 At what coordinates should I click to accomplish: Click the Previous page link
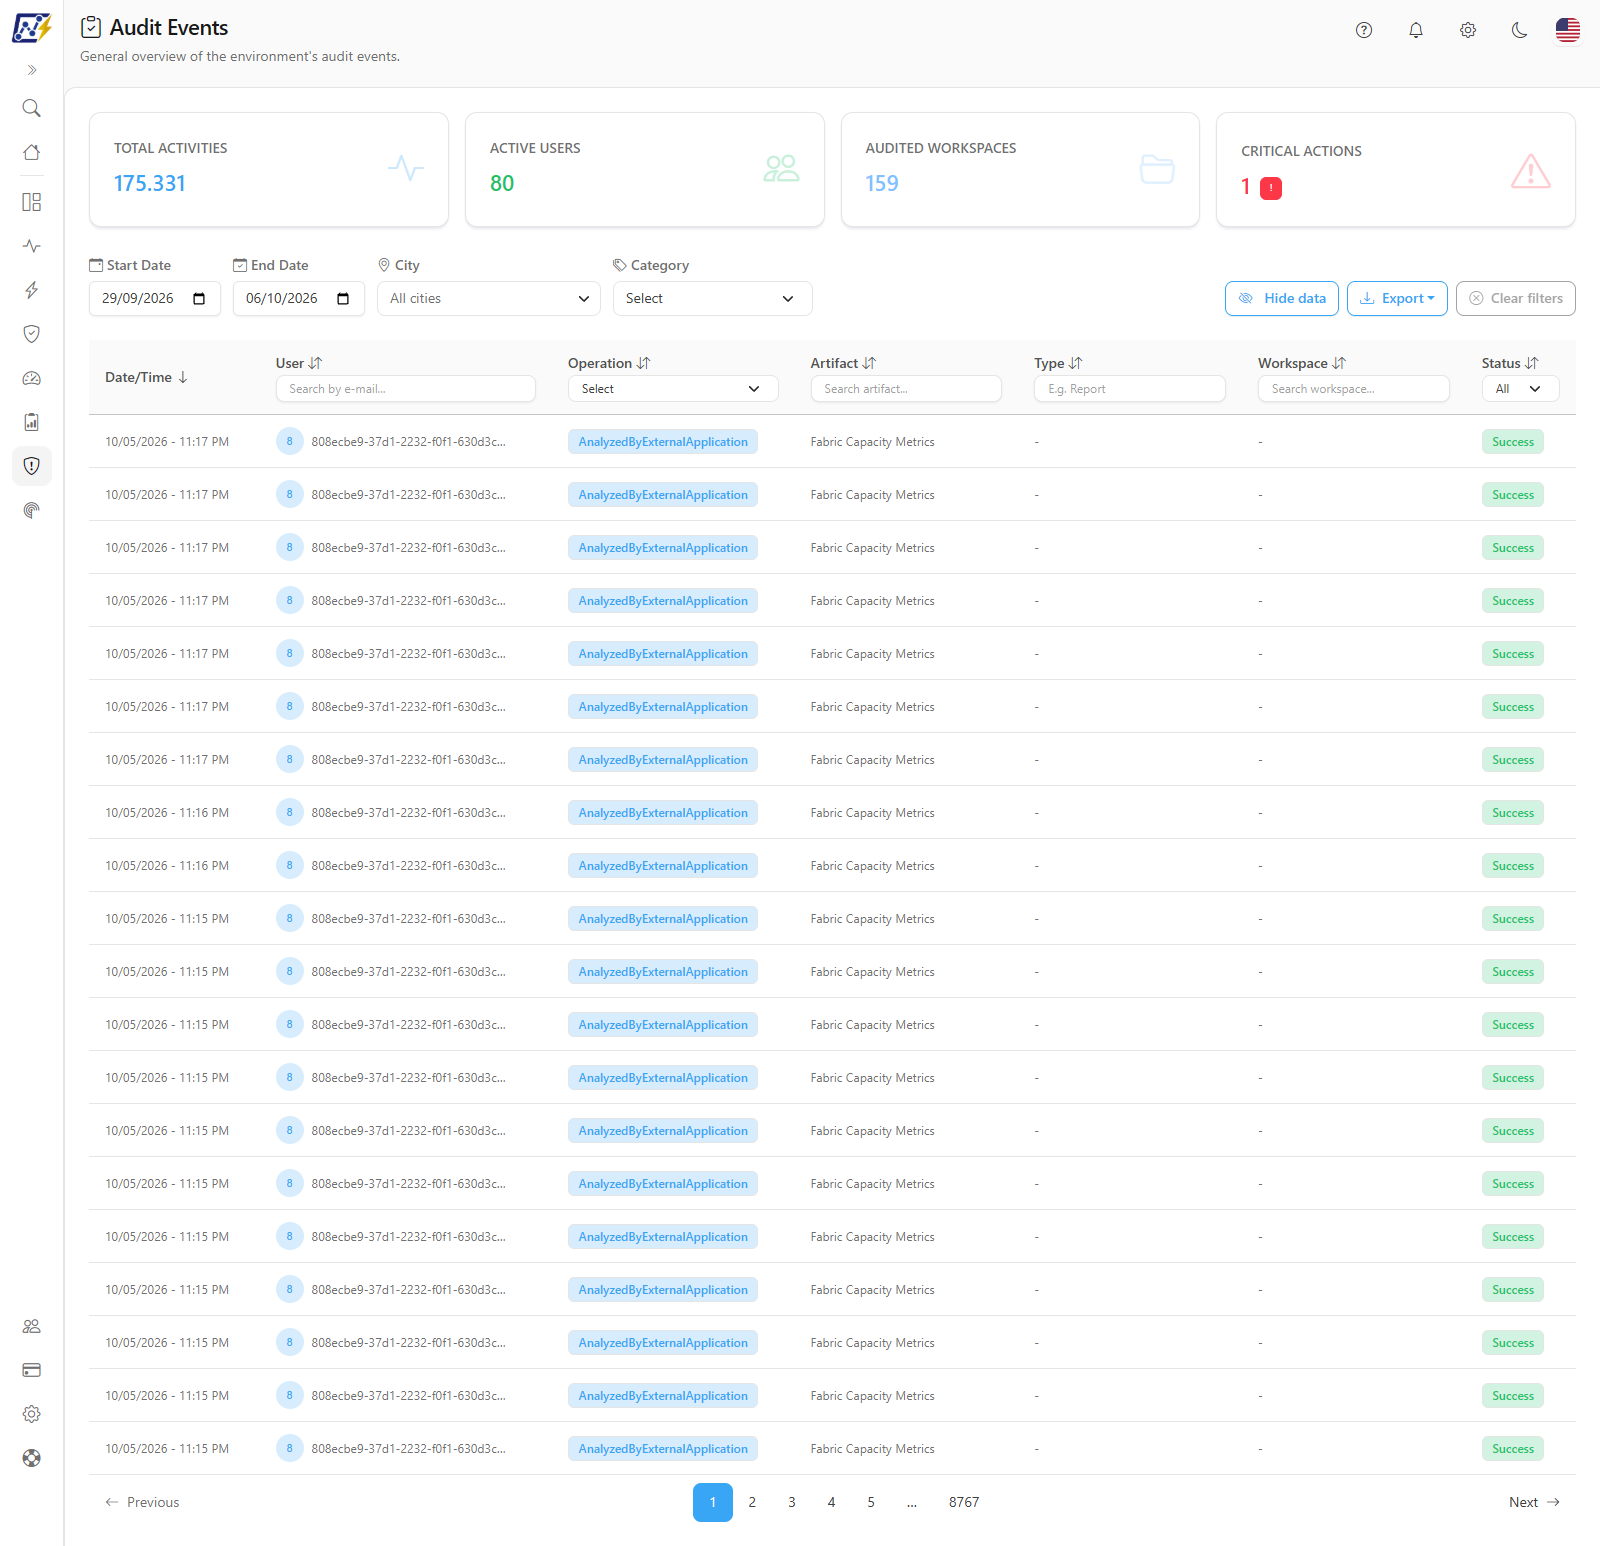tap(142, 1502)
